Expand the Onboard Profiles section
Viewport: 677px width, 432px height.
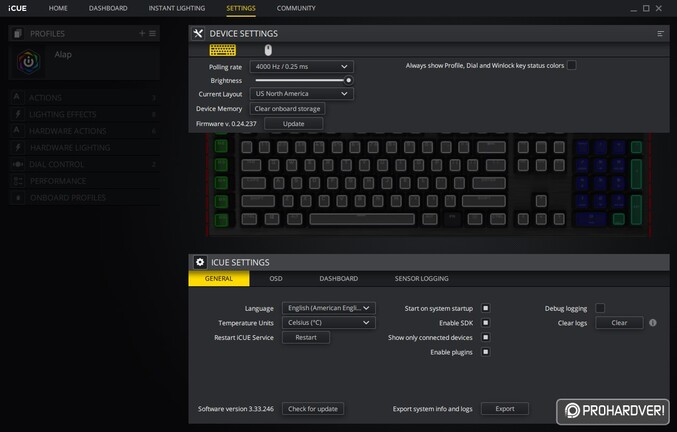coord(84,198)
